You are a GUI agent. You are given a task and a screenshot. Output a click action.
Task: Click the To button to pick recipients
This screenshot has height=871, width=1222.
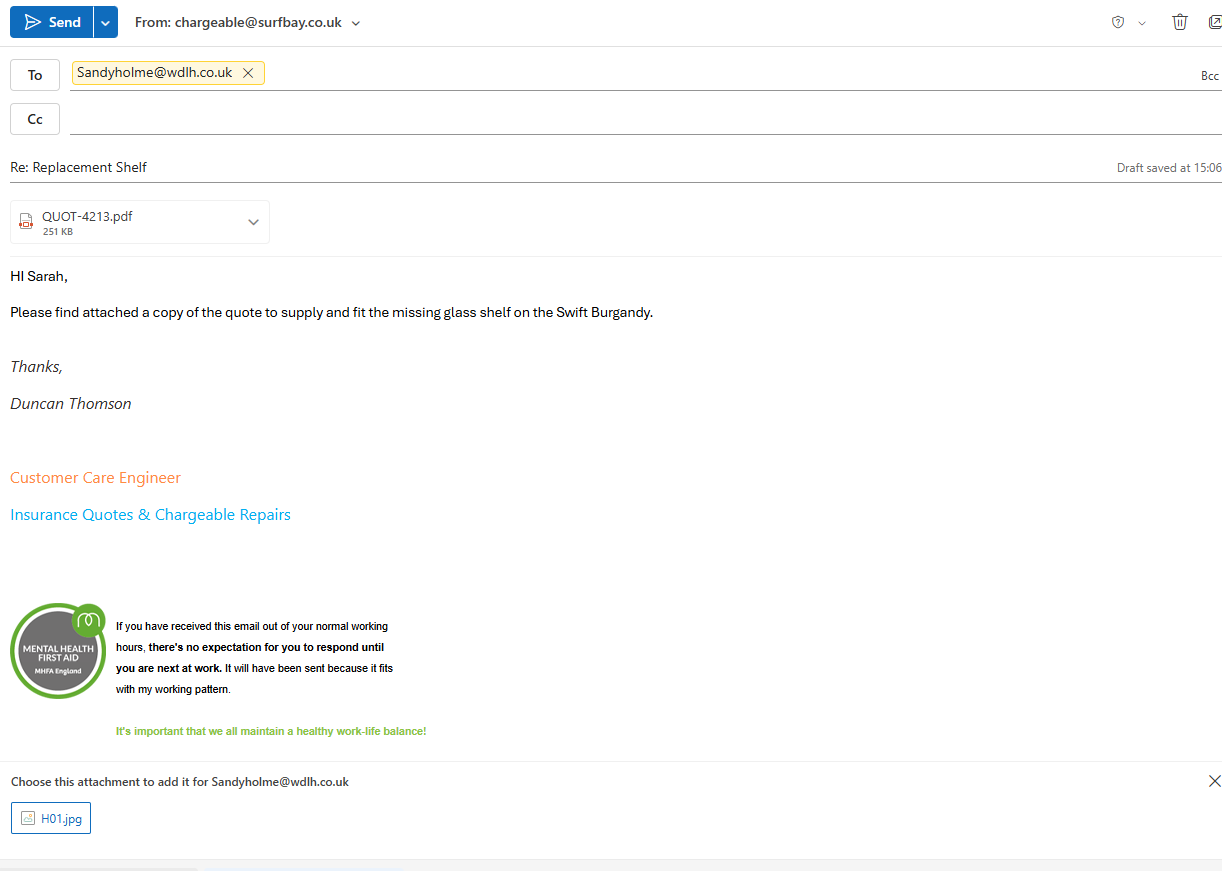[x=35, y=75]
